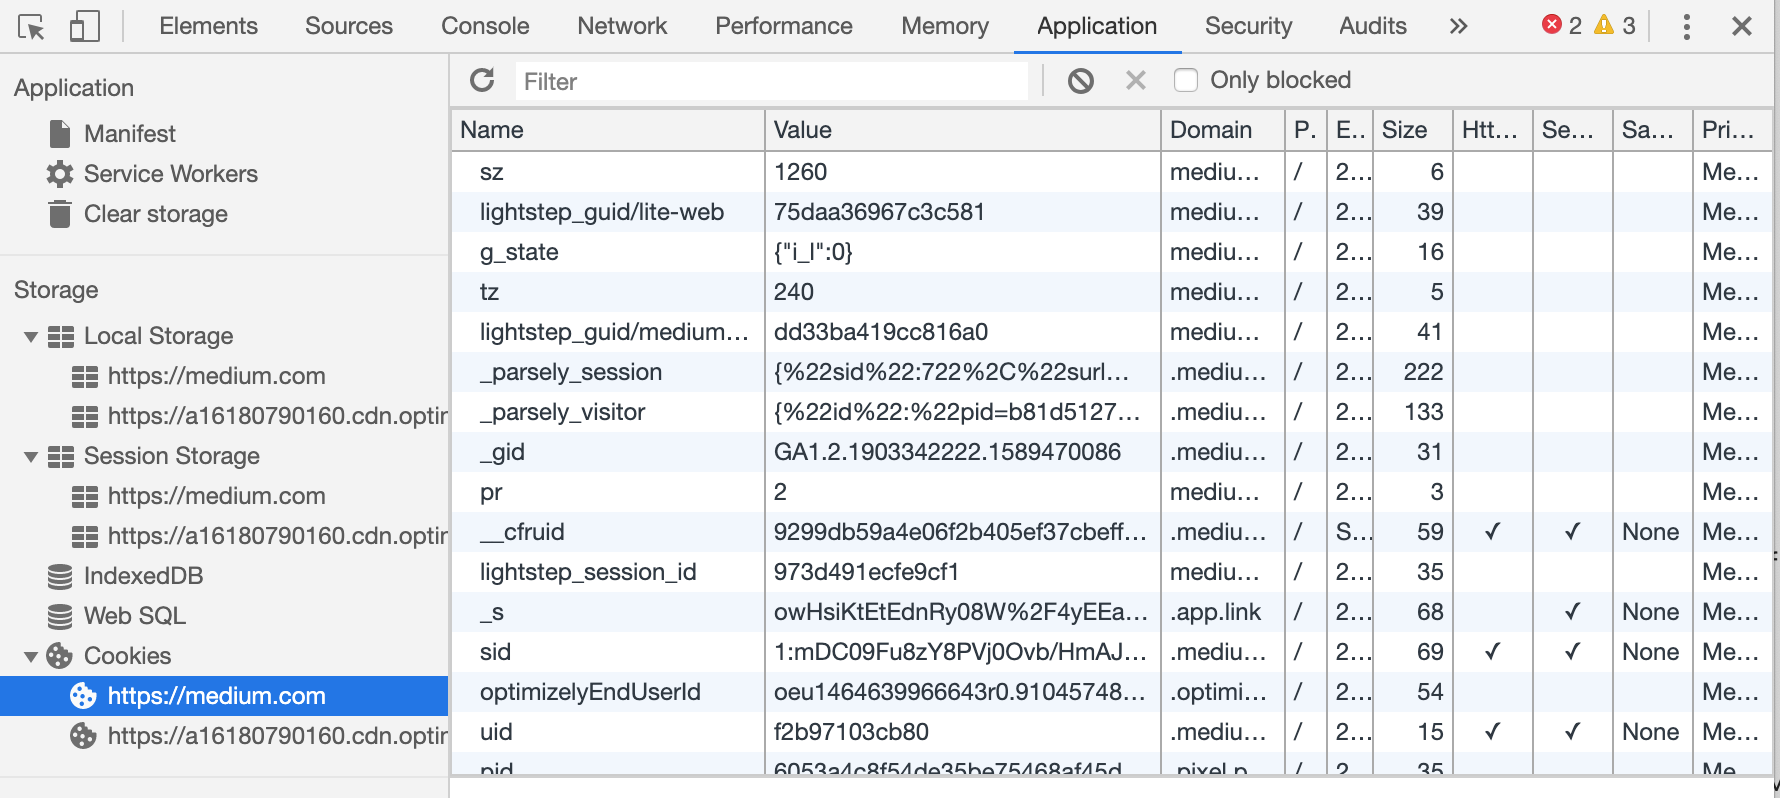Image resolution: width=1780 pixels, height=798 pixels.
Task: Select the Audits tab
Action: coord(1373,26)
